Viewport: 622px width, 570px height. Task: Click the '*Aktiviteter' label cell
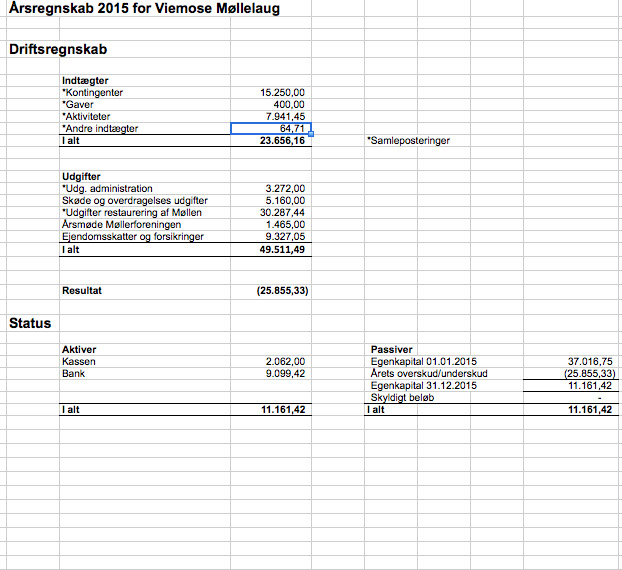[86, 116]
